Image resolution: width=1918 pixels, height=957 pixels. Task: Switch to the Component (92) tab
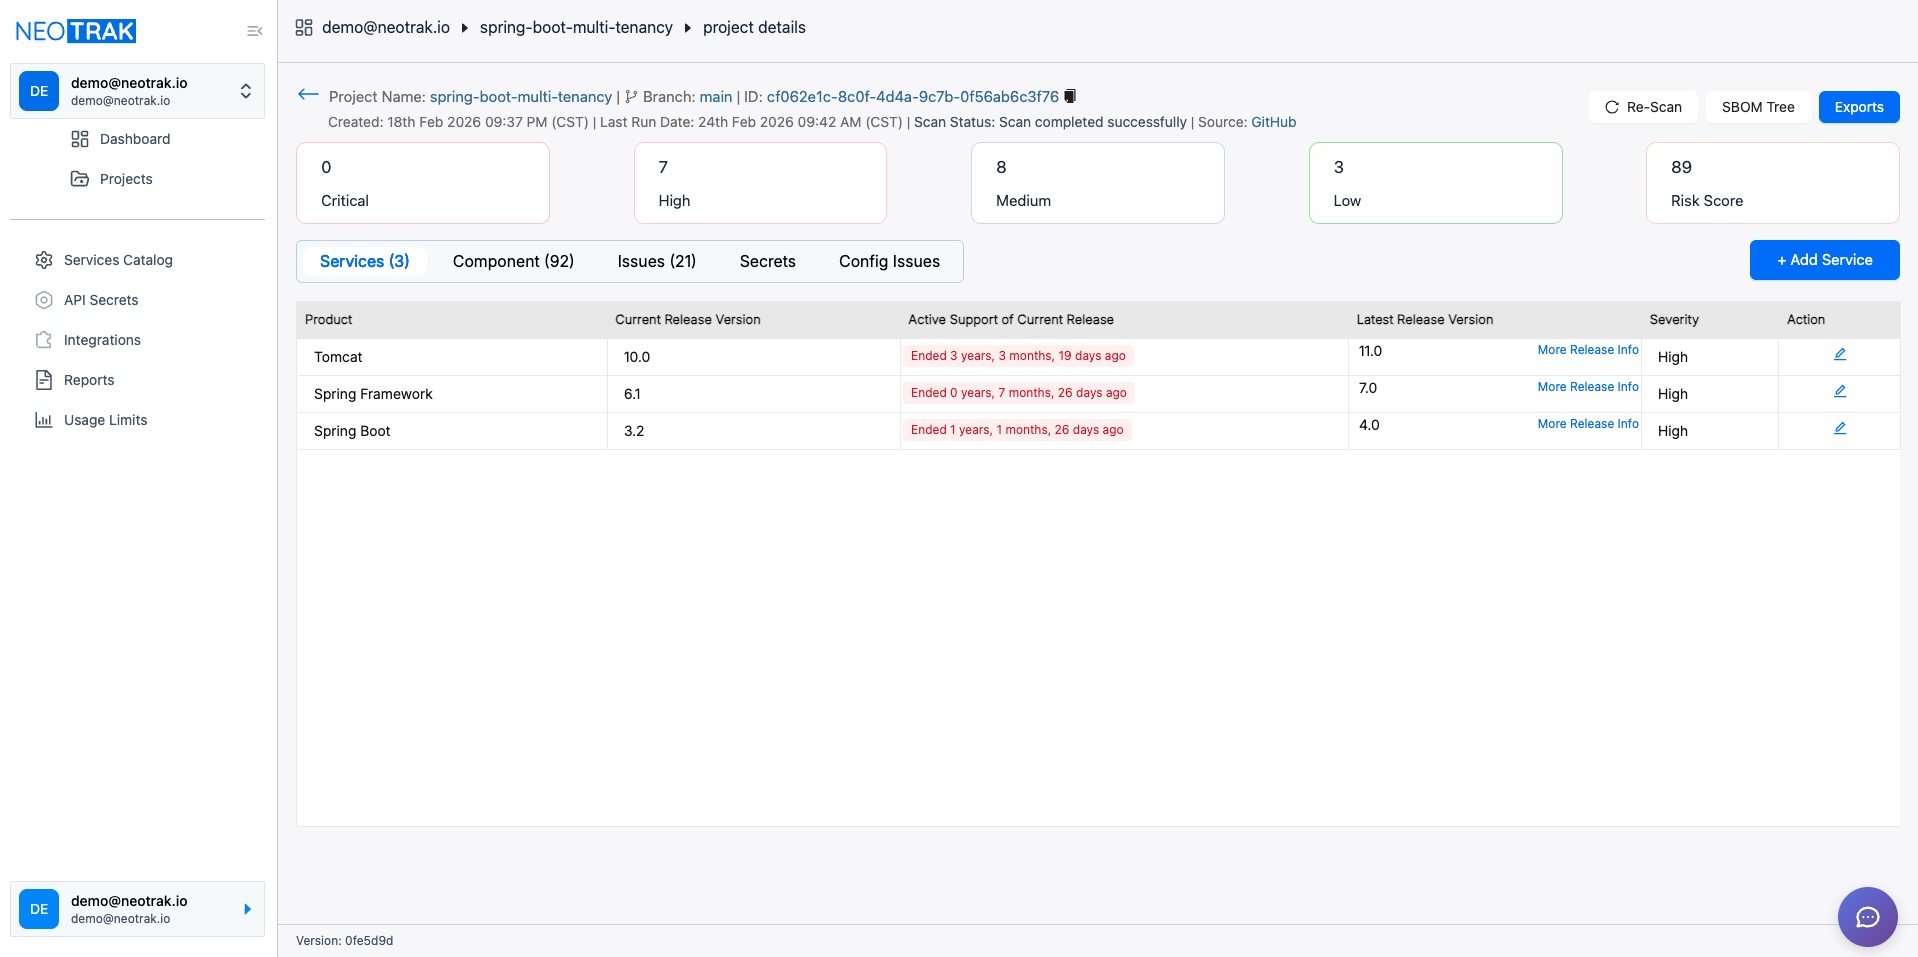tap(513, 261)
